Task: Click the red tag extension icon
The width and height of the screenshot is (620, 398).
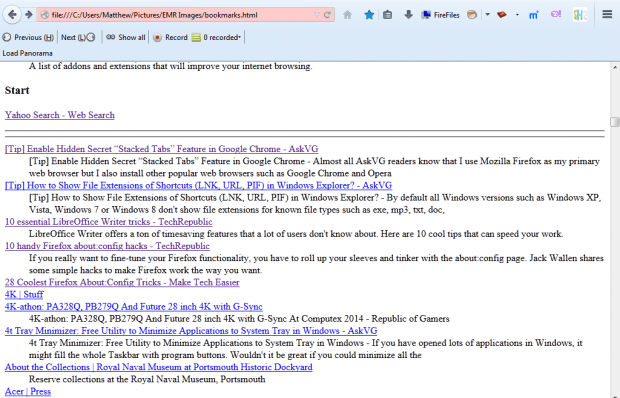Action: (502, 15)
